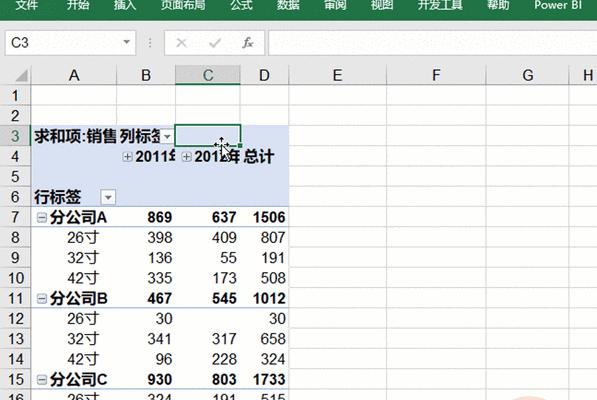Select cell with value 637
This screenshot has width=597, height=400.
208,217
